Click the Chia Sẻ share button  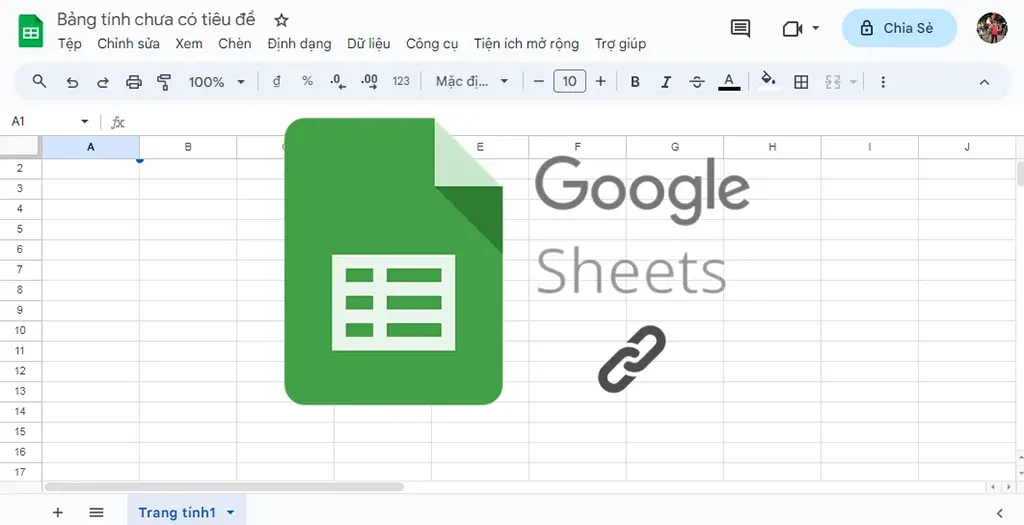[x=899, y=28]
